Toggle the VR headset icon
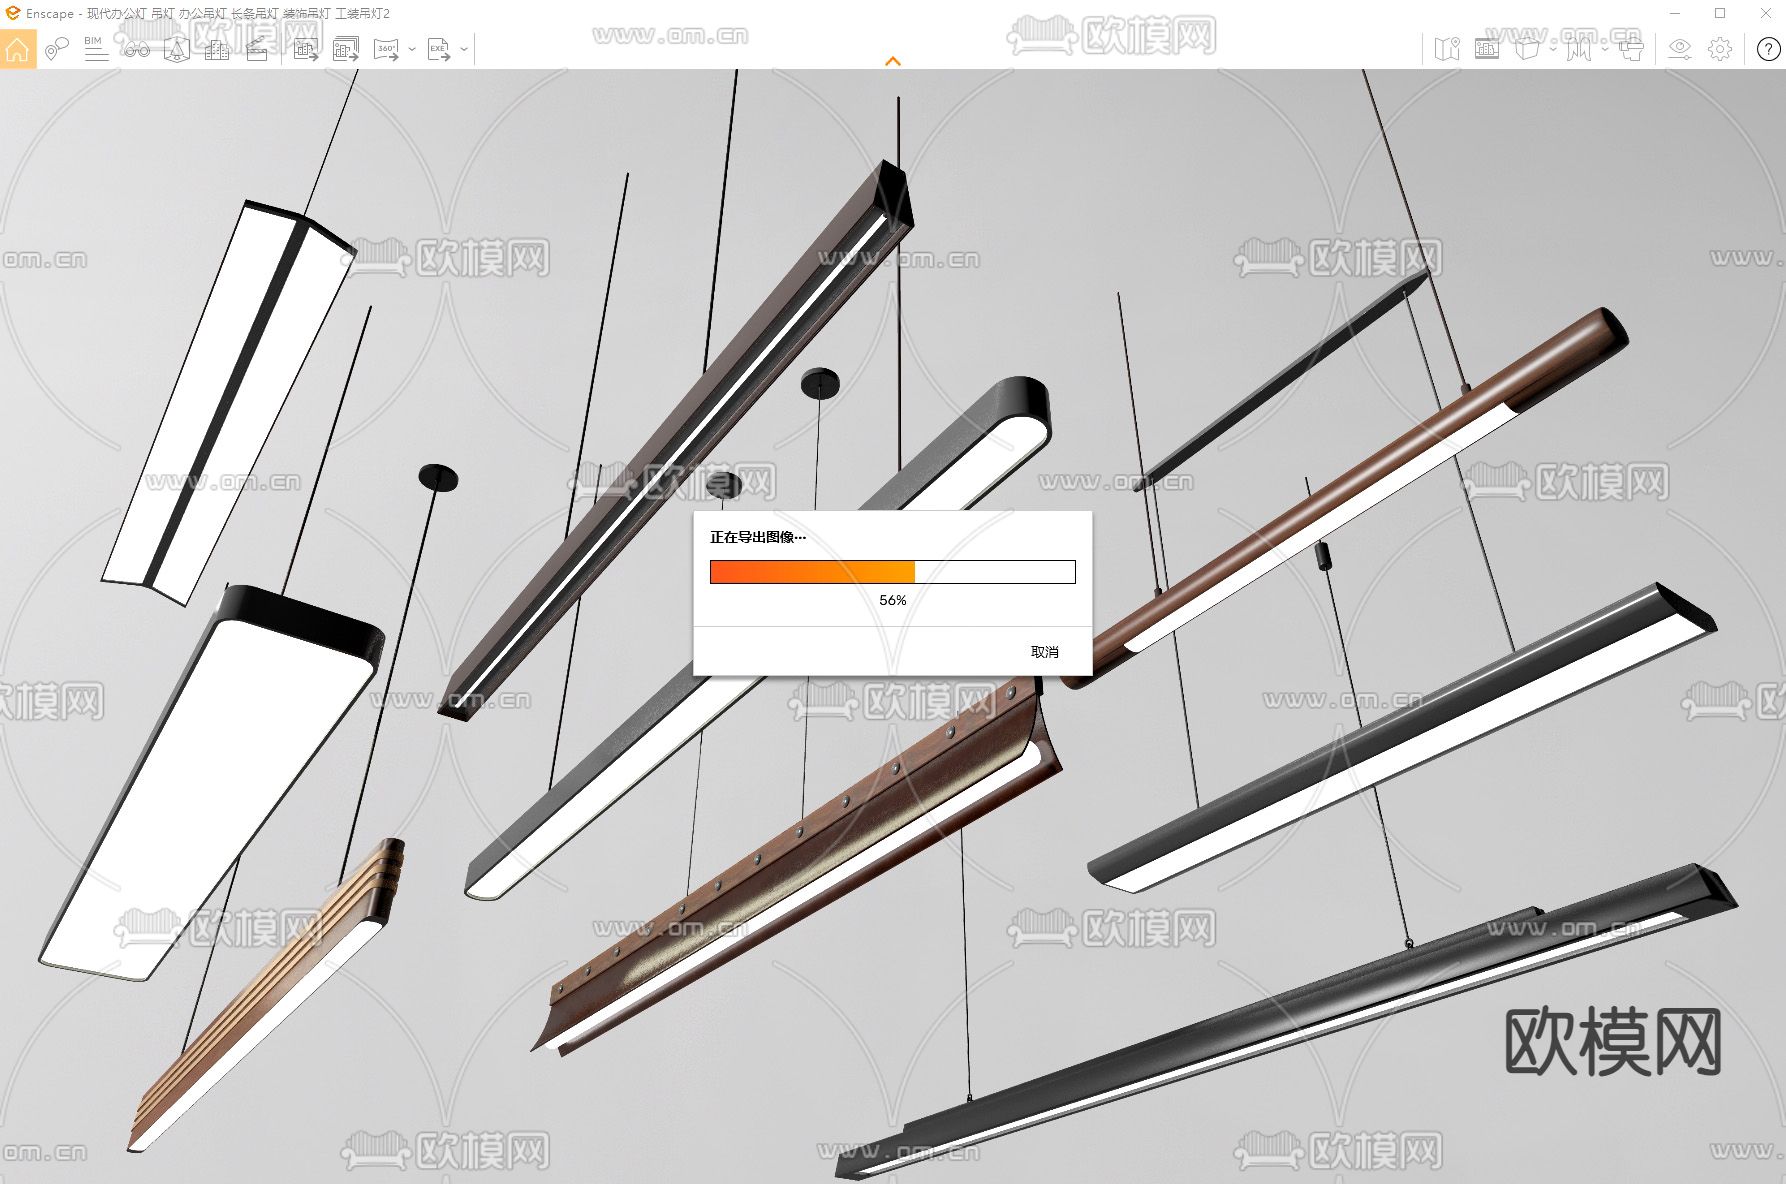Screen dimensions: 1786x1184 tap(1631, 49)
